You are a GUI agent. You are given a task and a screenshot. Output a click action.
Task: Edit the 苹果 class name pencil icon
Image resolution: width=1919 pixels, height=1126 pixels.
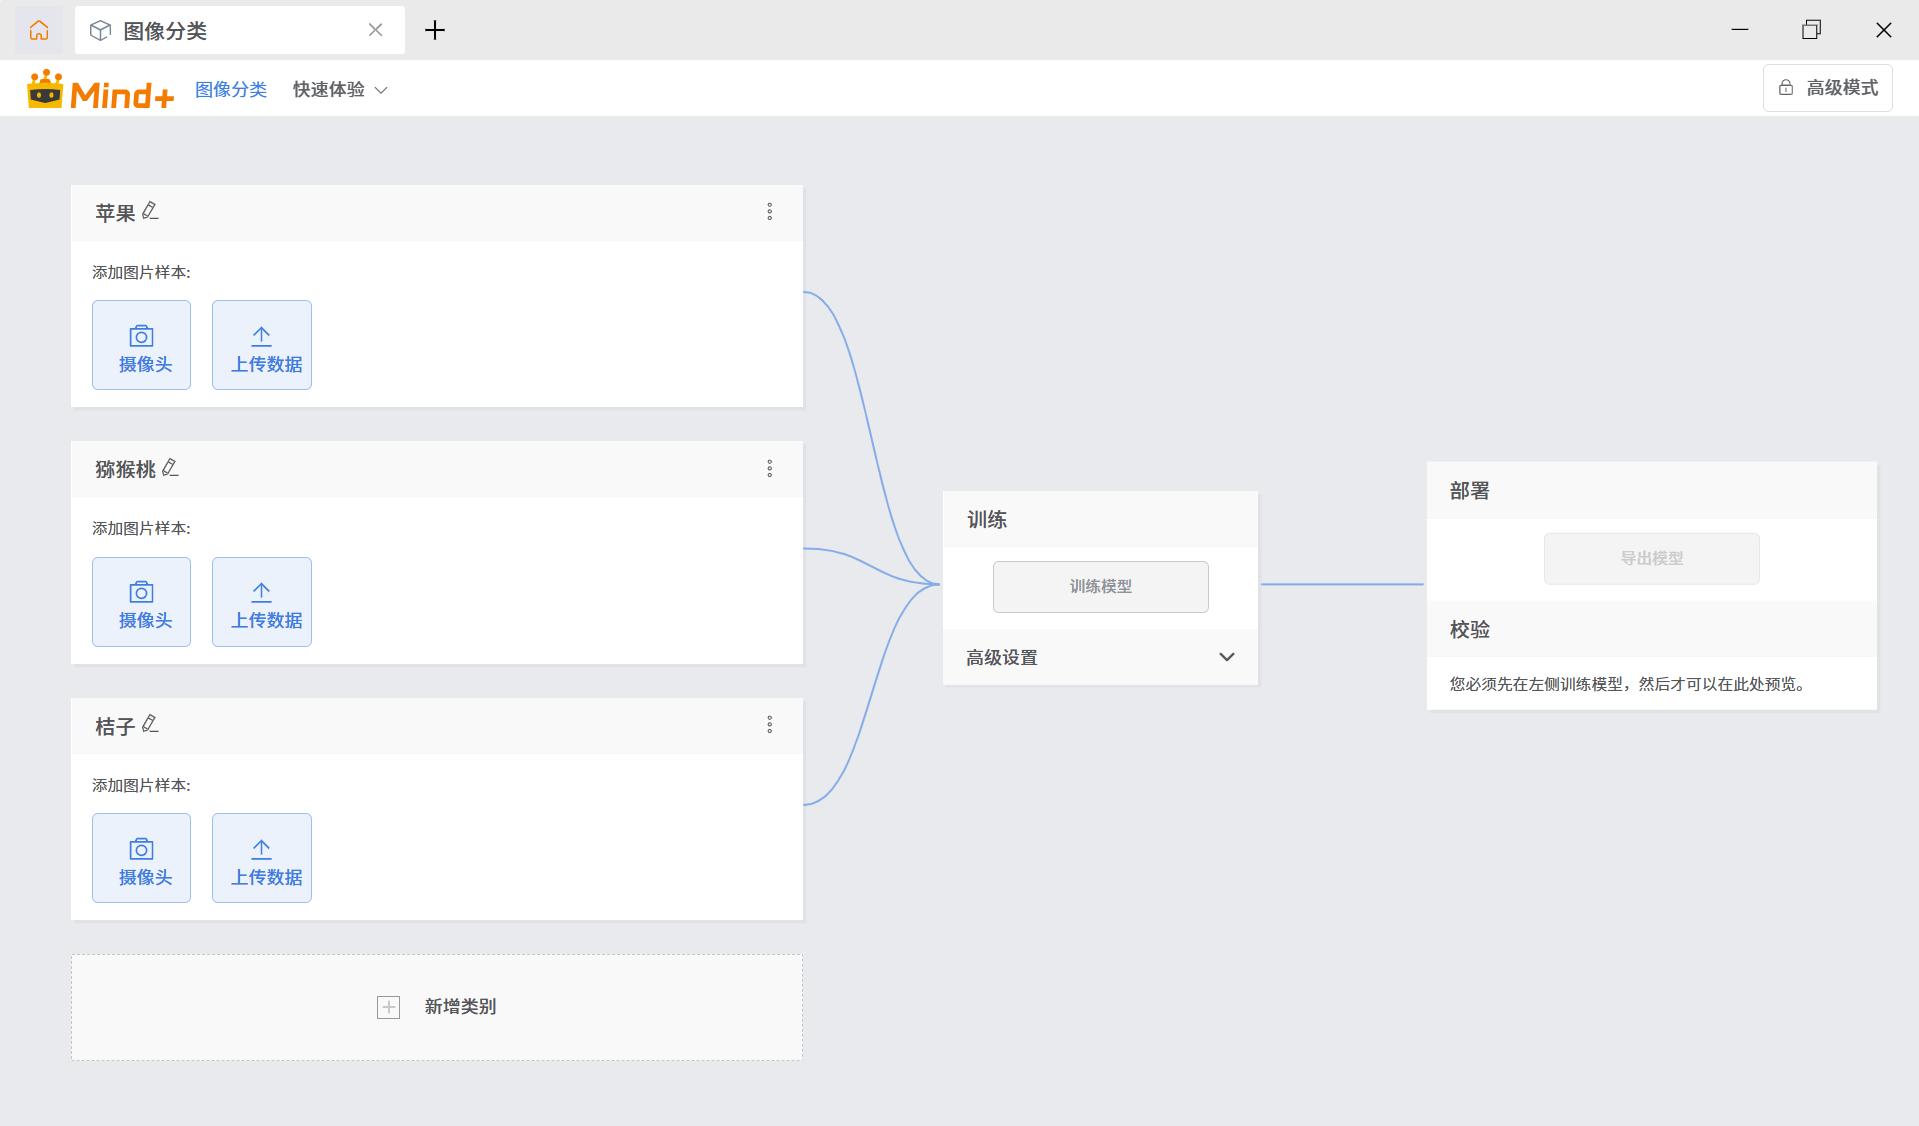point(150,211)
